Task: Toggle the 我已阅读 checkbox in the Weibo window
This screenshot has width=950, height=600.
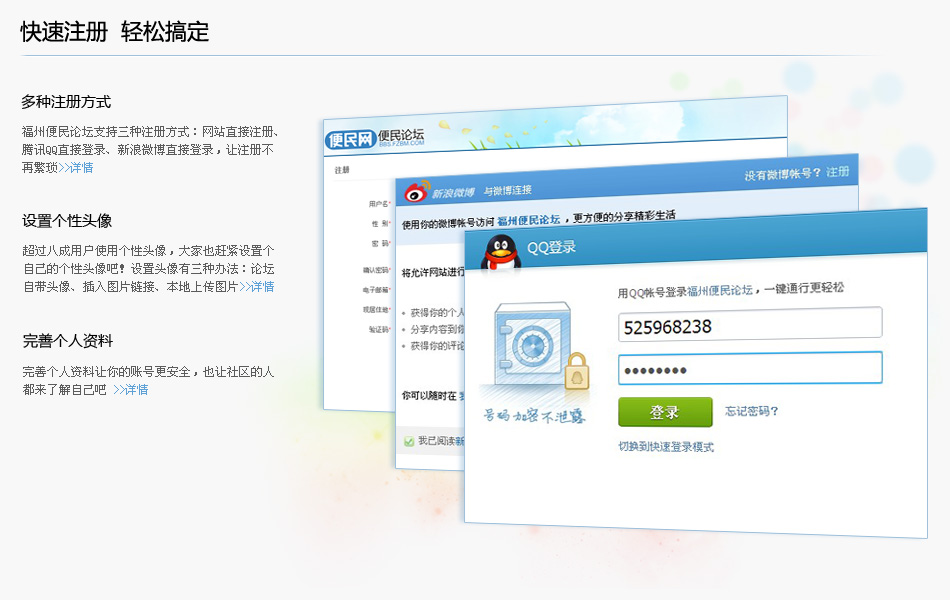Action: tap(409, 441)
